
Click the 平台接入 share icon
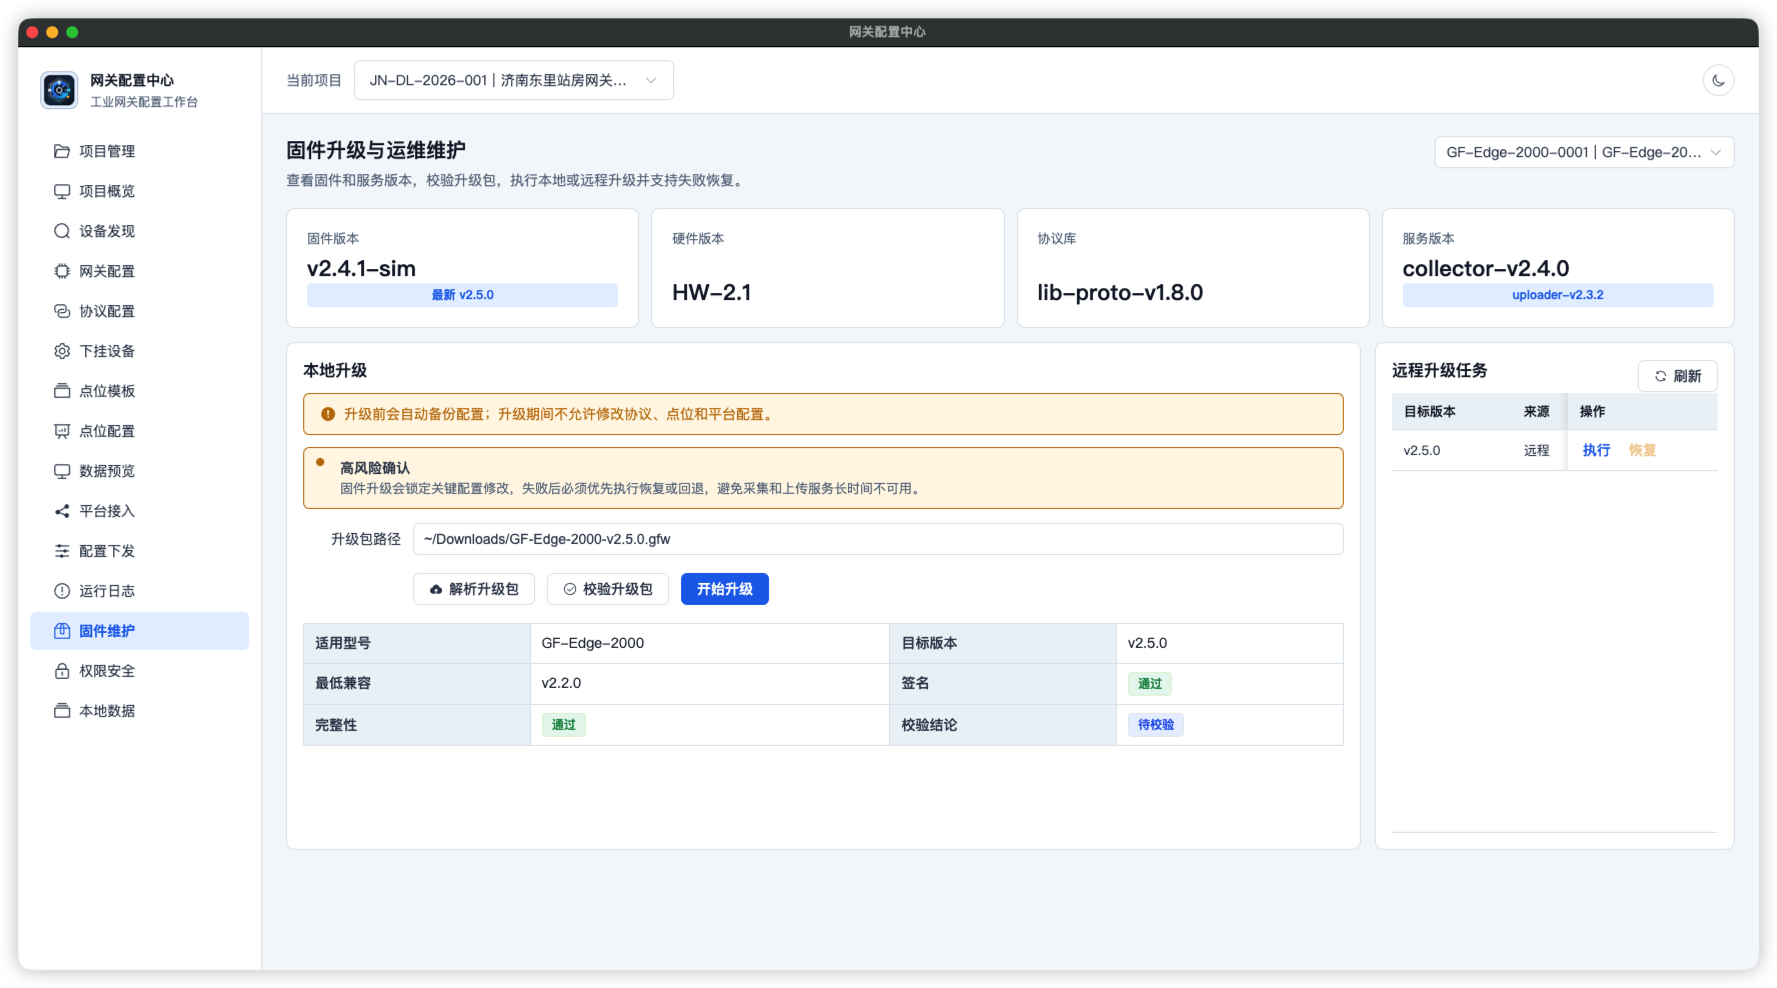(x=62, y=511)
